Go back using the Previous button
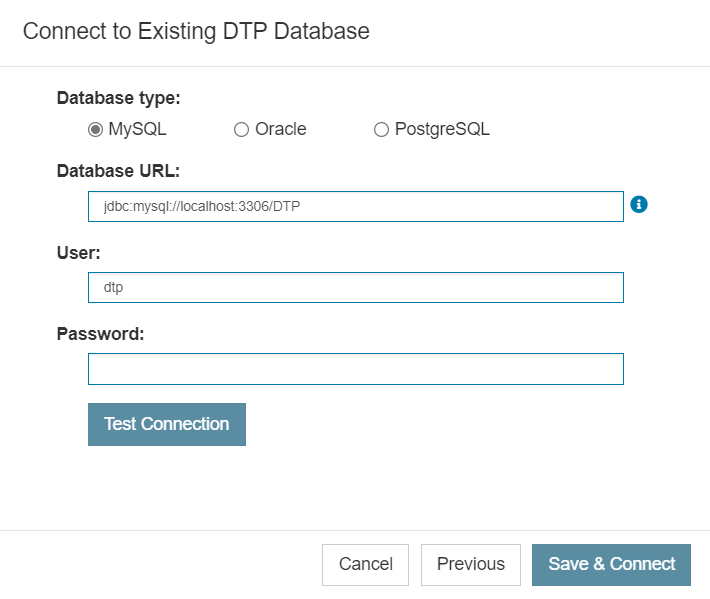The image size is (710, 599). [x=471, y=565]
